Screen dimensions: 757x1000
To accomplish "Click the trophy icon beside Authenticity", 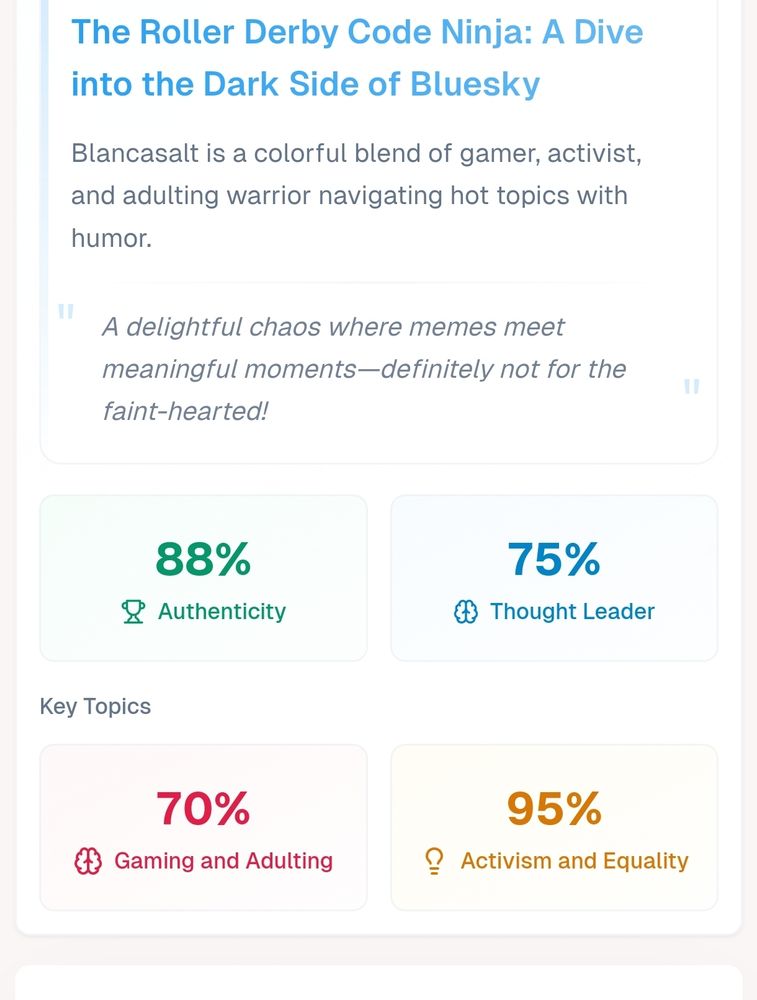I will [x=133, y=612].
